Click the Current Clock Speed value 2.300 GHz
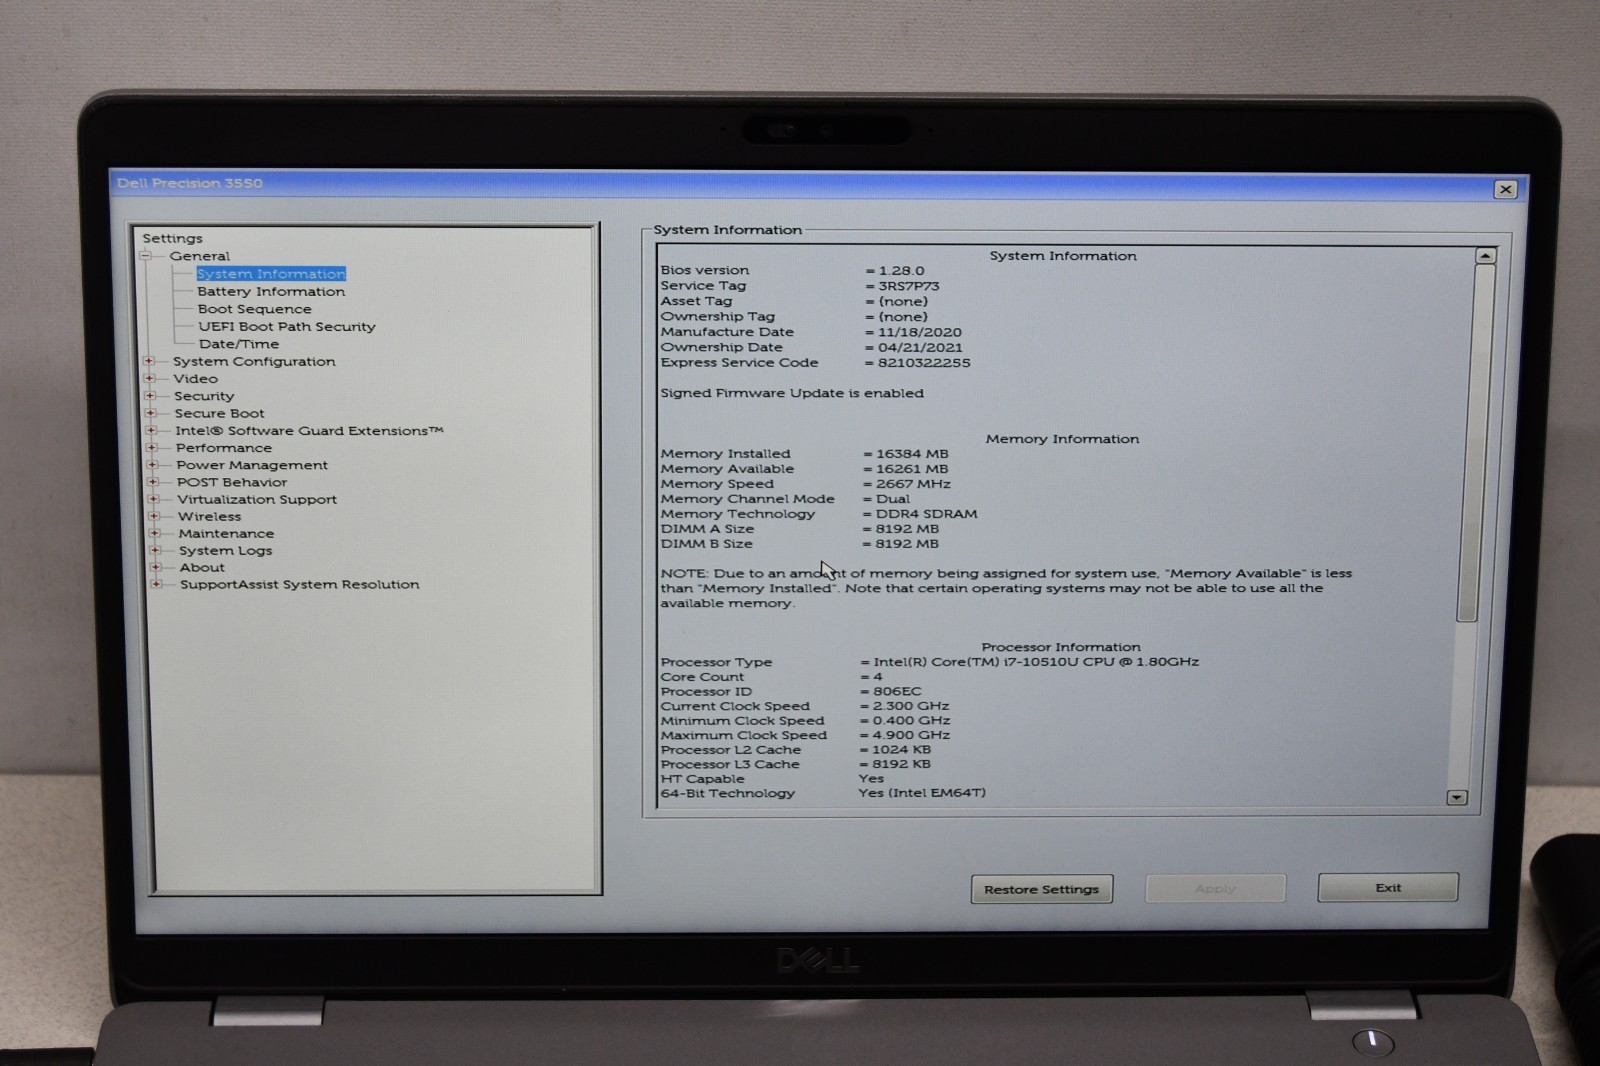Image resolution: width=1600 pixels, height=1066 pixels. (911, 705)
